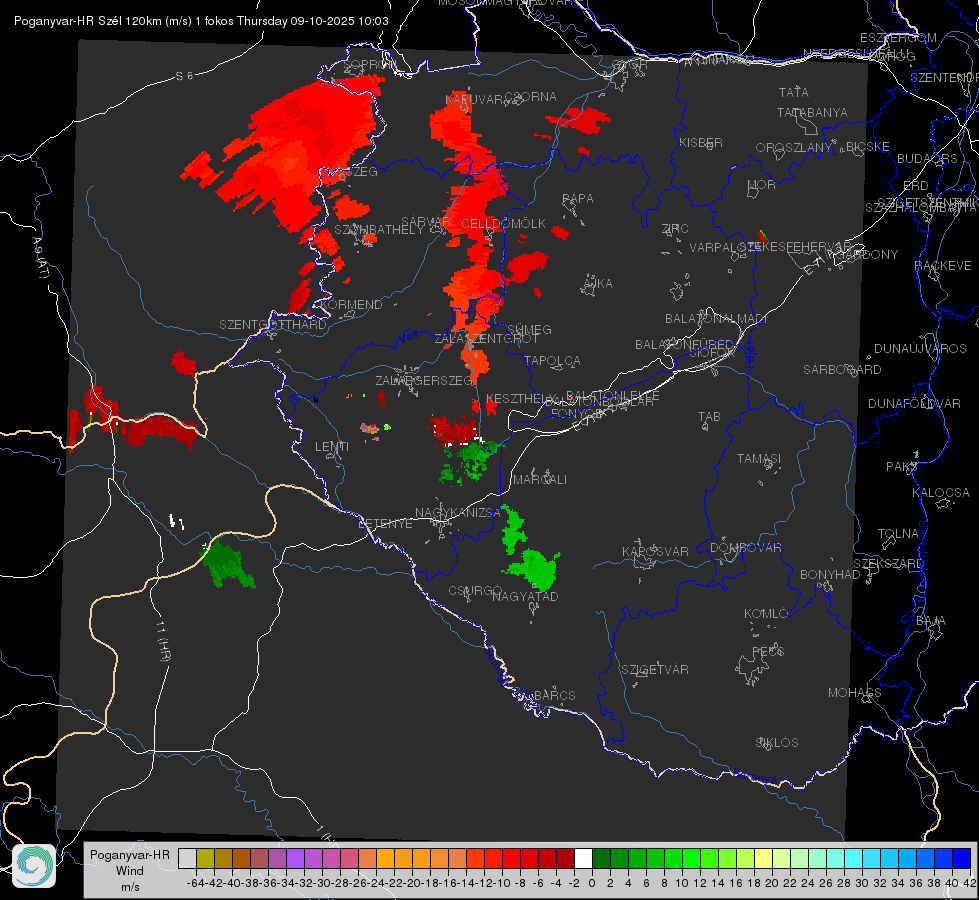Image resolution: width=979 pixels, height=900 pixels.
Task: Click the gray first swatch in the wind legend
Action: [x=187, y=858]
